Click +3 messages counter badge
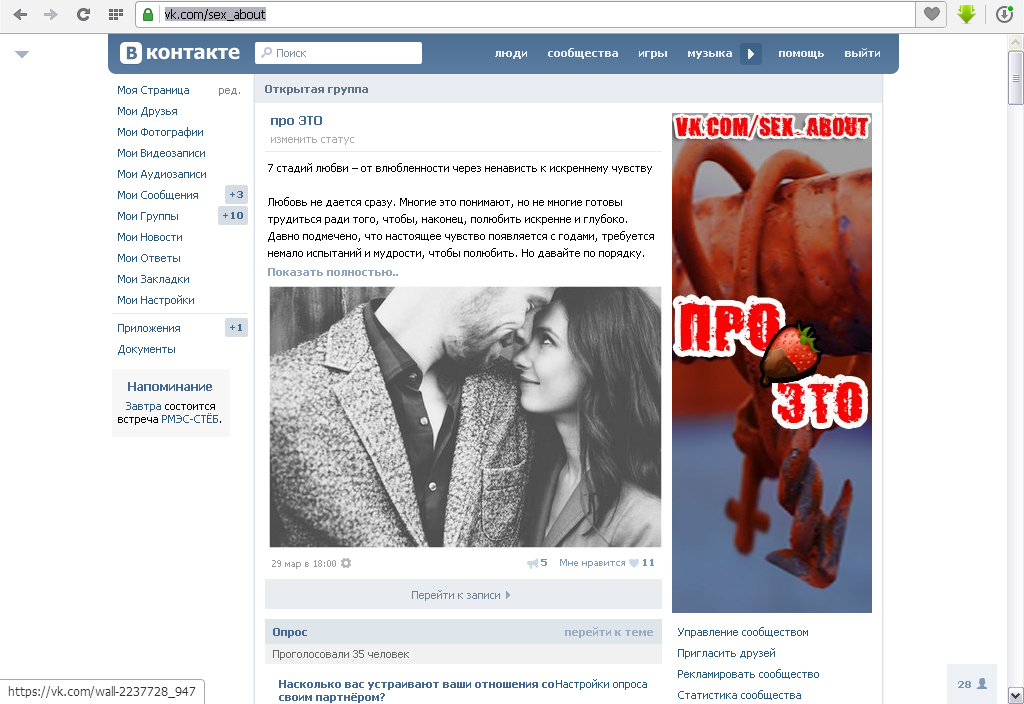Viewport: 1024px width, 704px height. click(x=236, y=195)
